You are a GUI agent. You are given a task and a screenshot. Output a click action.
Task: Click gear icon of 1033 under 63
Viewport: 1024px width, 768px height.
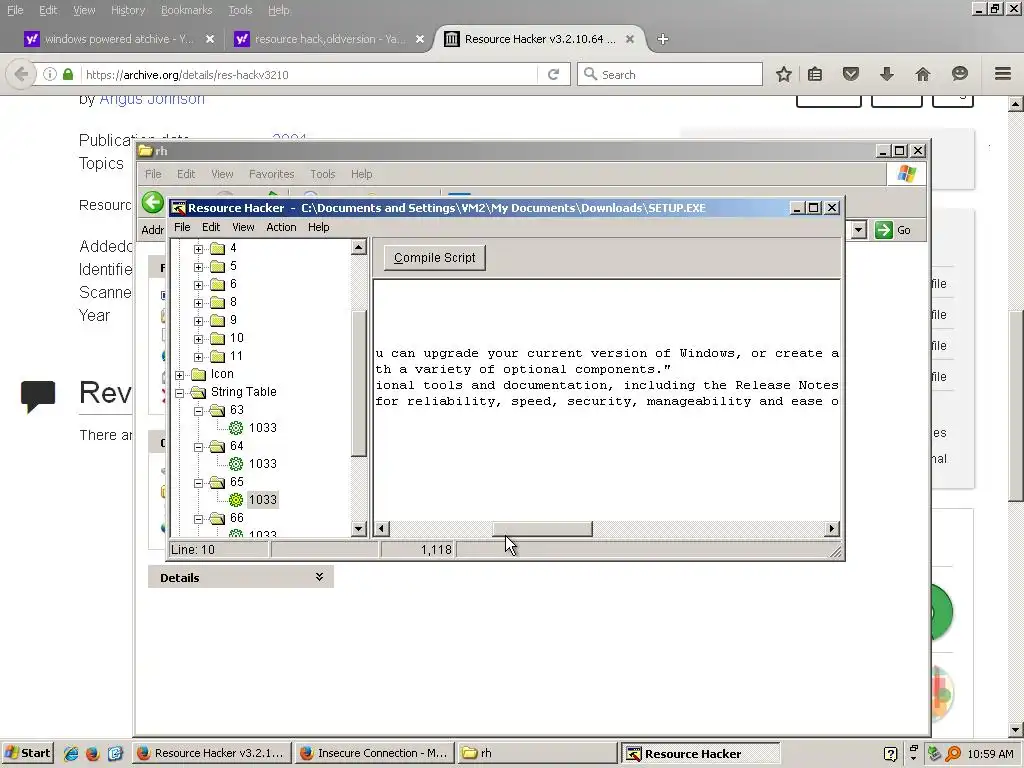pos(236,428)
